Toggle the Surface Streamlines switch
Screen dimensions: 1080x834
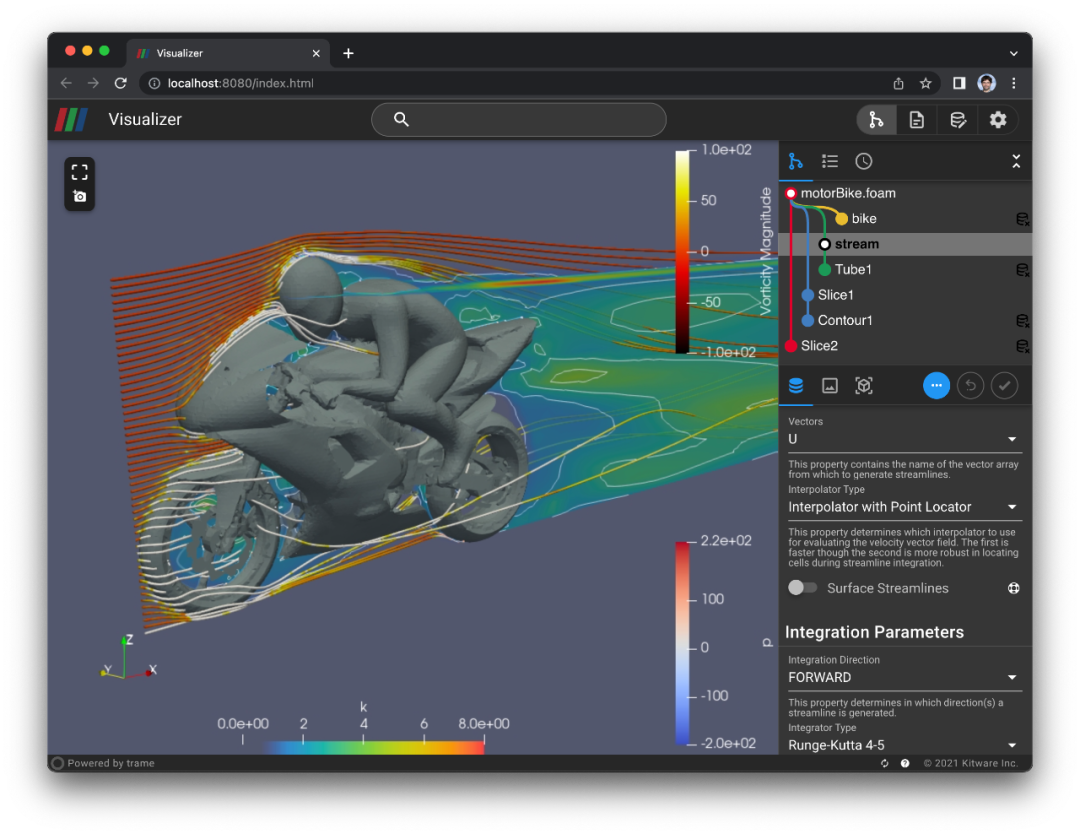pyautogui.click(x=802, y=588)
